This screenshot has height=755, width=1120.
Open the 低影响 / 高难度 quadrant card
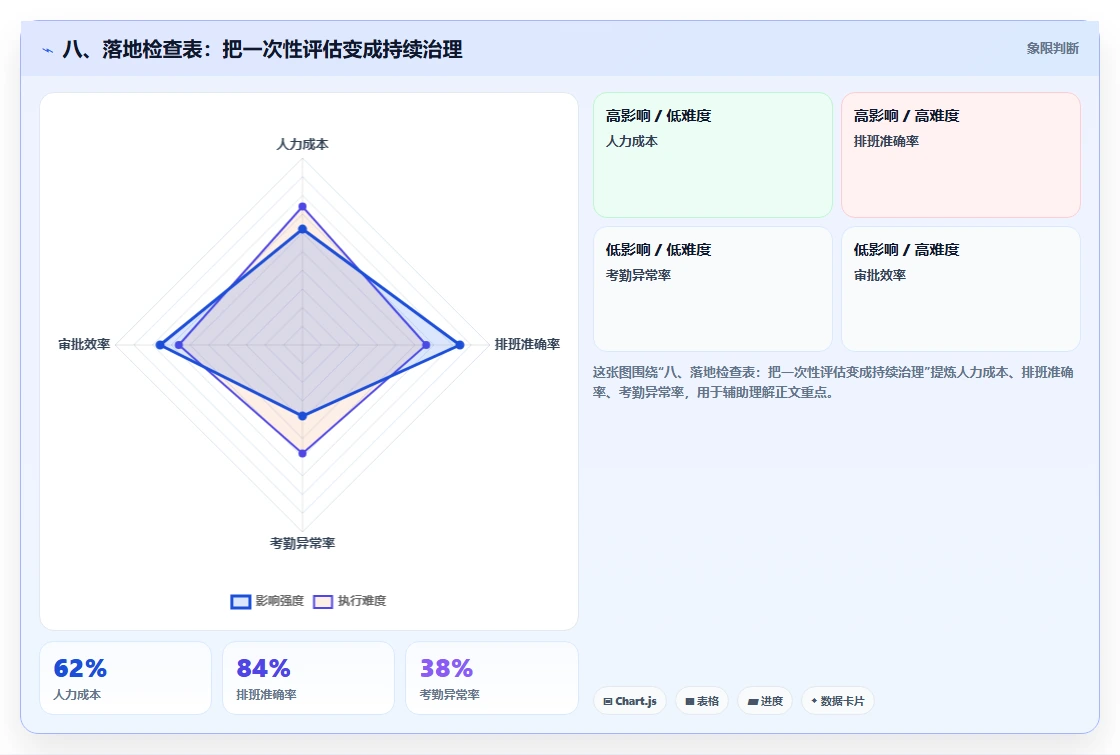(961, 289)
